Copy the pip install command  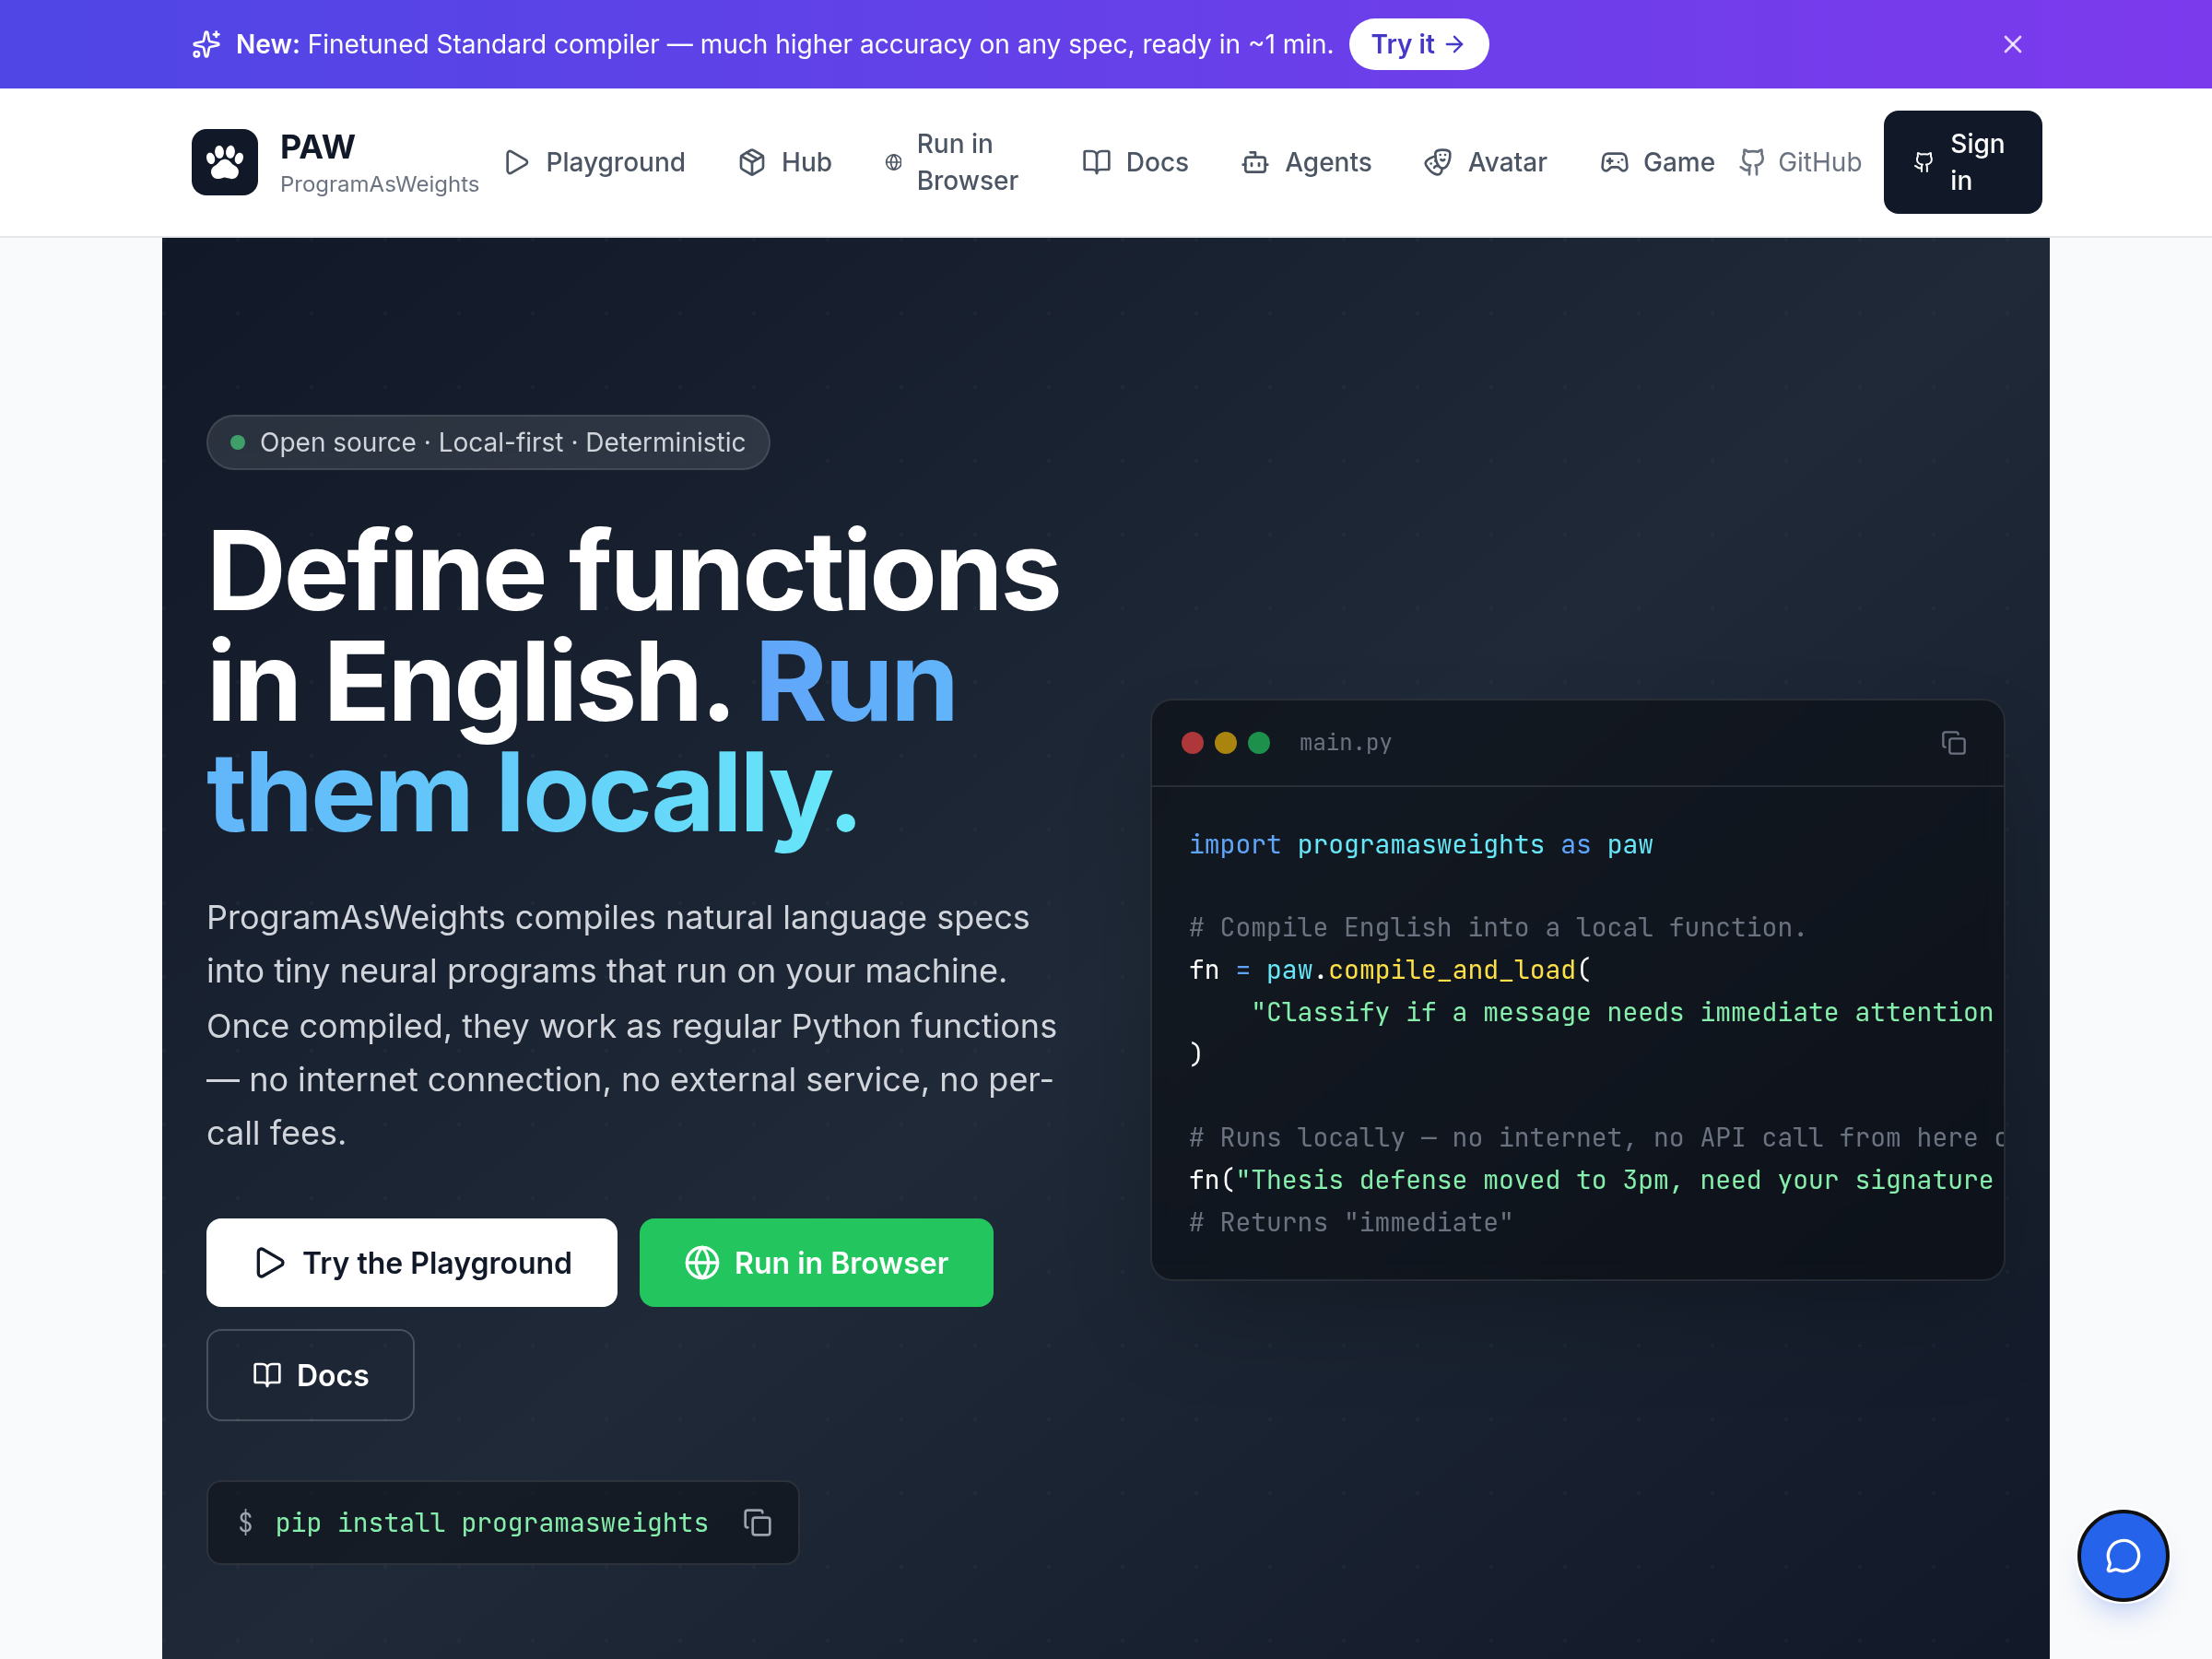pos(757,1522)
